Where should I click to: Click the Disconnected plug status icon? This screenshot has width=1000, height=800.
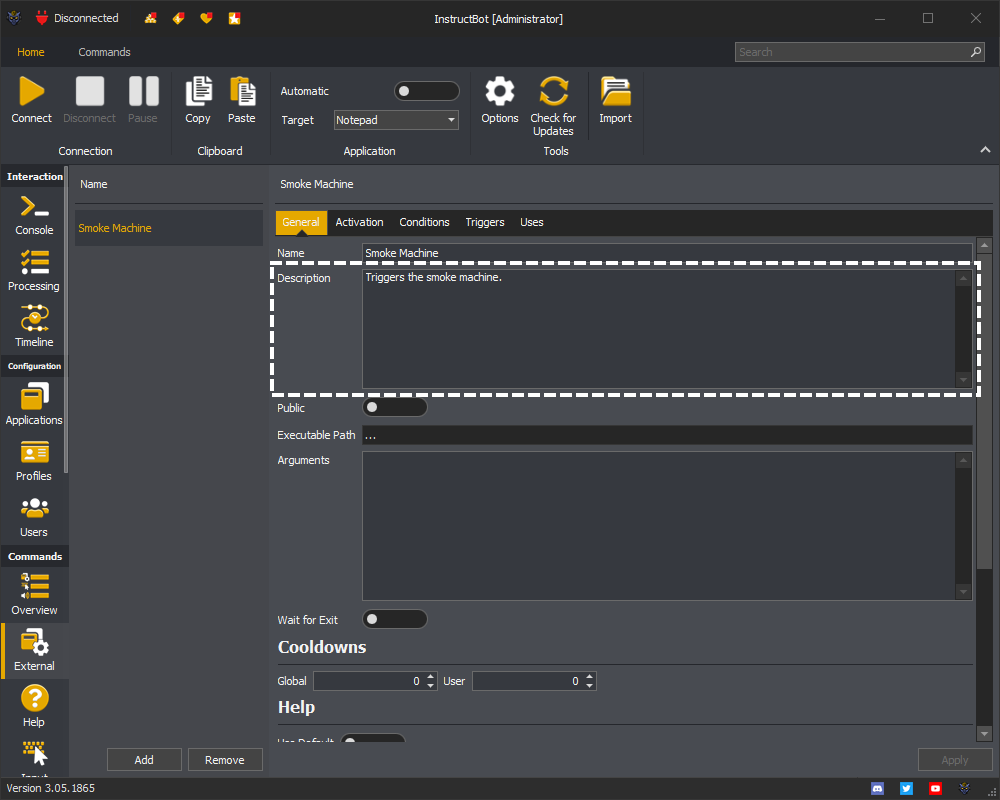tap(42, 18)
